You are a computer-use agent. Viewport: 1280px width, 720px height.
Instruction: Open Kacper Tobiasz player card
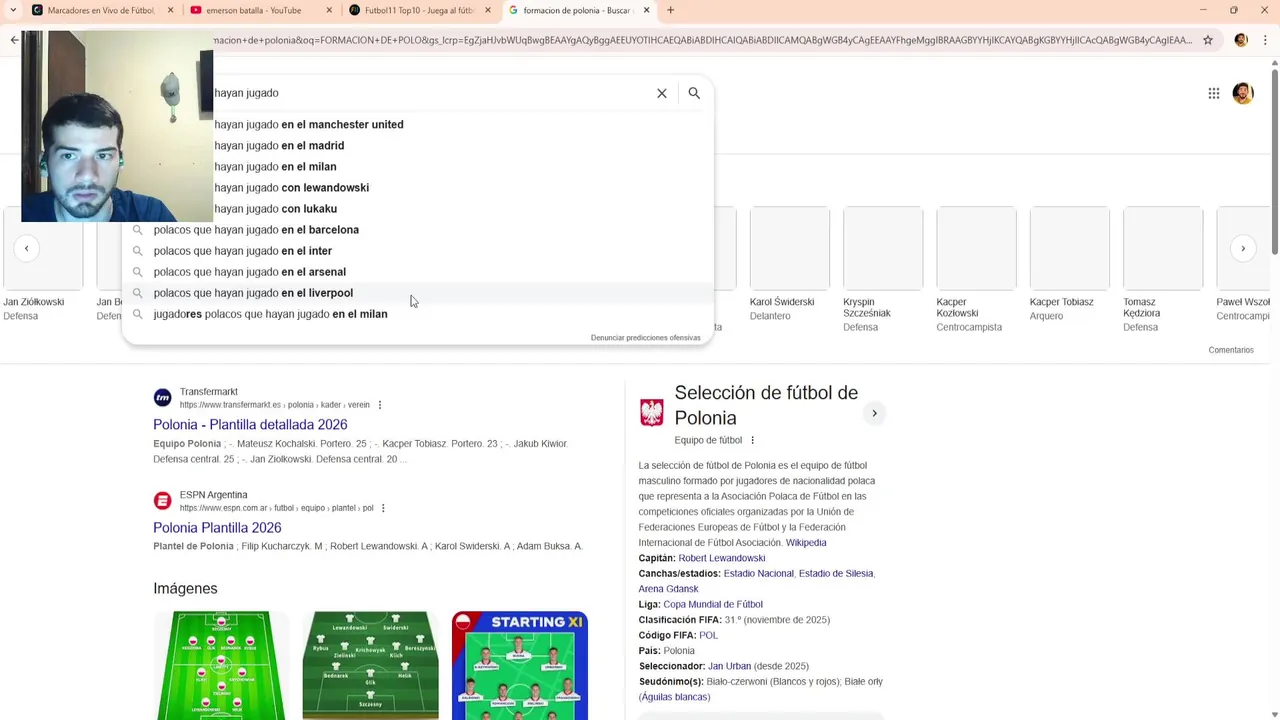pyautogui.click(x=1069, y=264)
